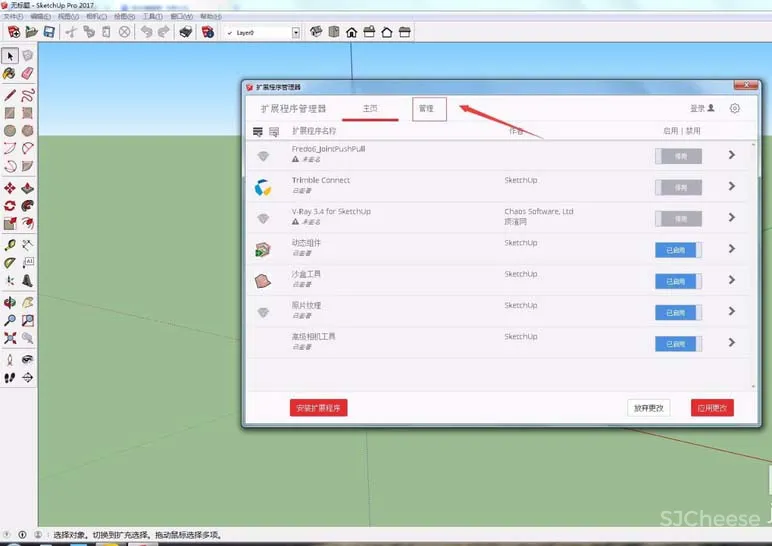This screenshot has width=772, height=546.
Task: Click the 扩展程序名称 column header
Action: tap(314, 131)
